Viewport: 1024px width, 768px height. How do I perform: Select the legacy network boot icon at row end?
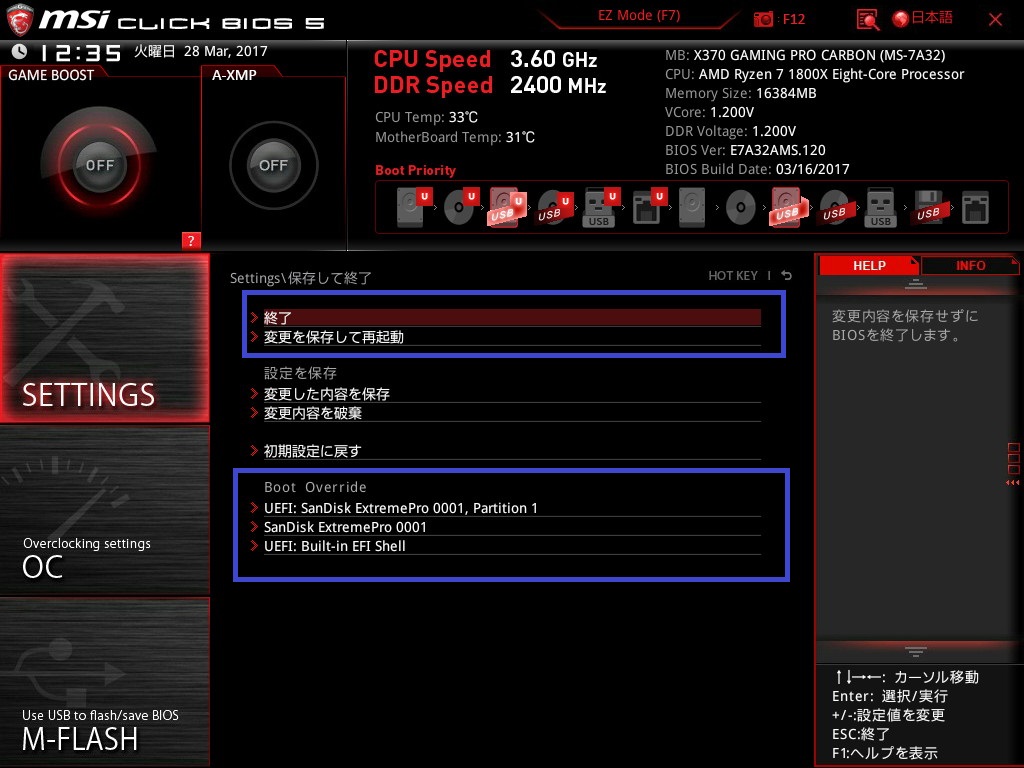975,208
